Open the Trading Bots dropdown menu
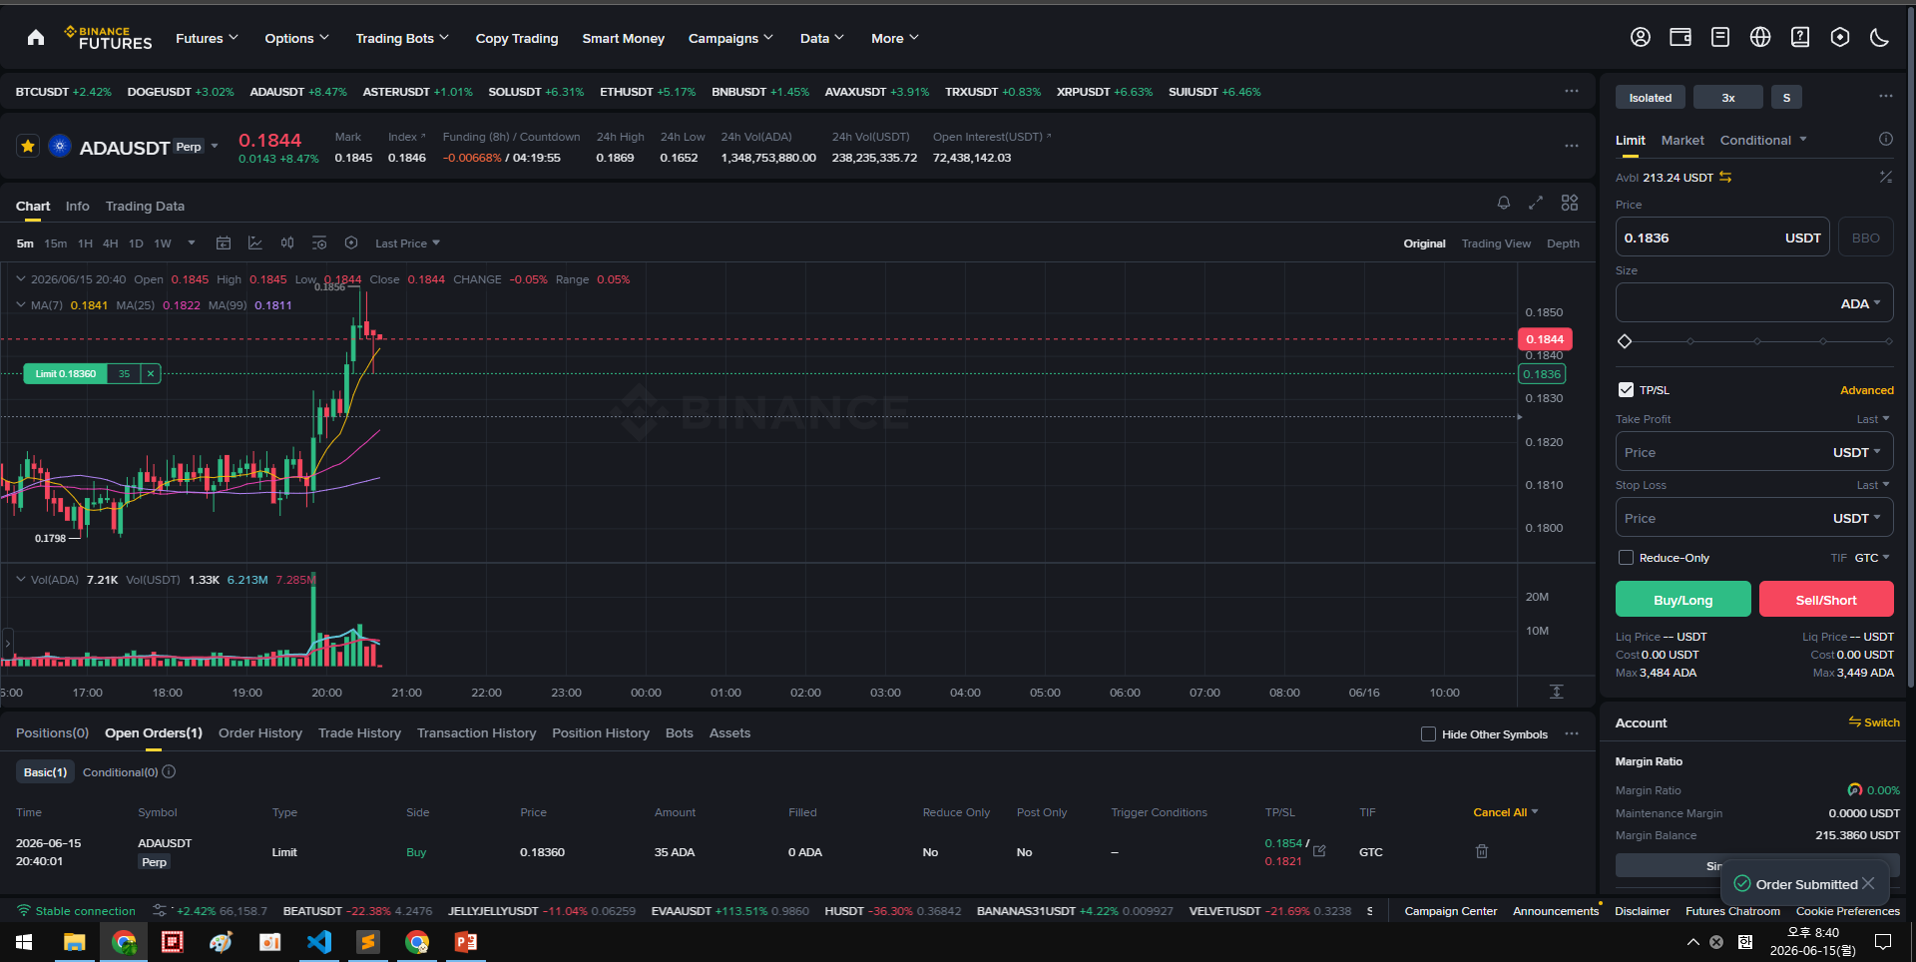 click(x=402, y=38)
